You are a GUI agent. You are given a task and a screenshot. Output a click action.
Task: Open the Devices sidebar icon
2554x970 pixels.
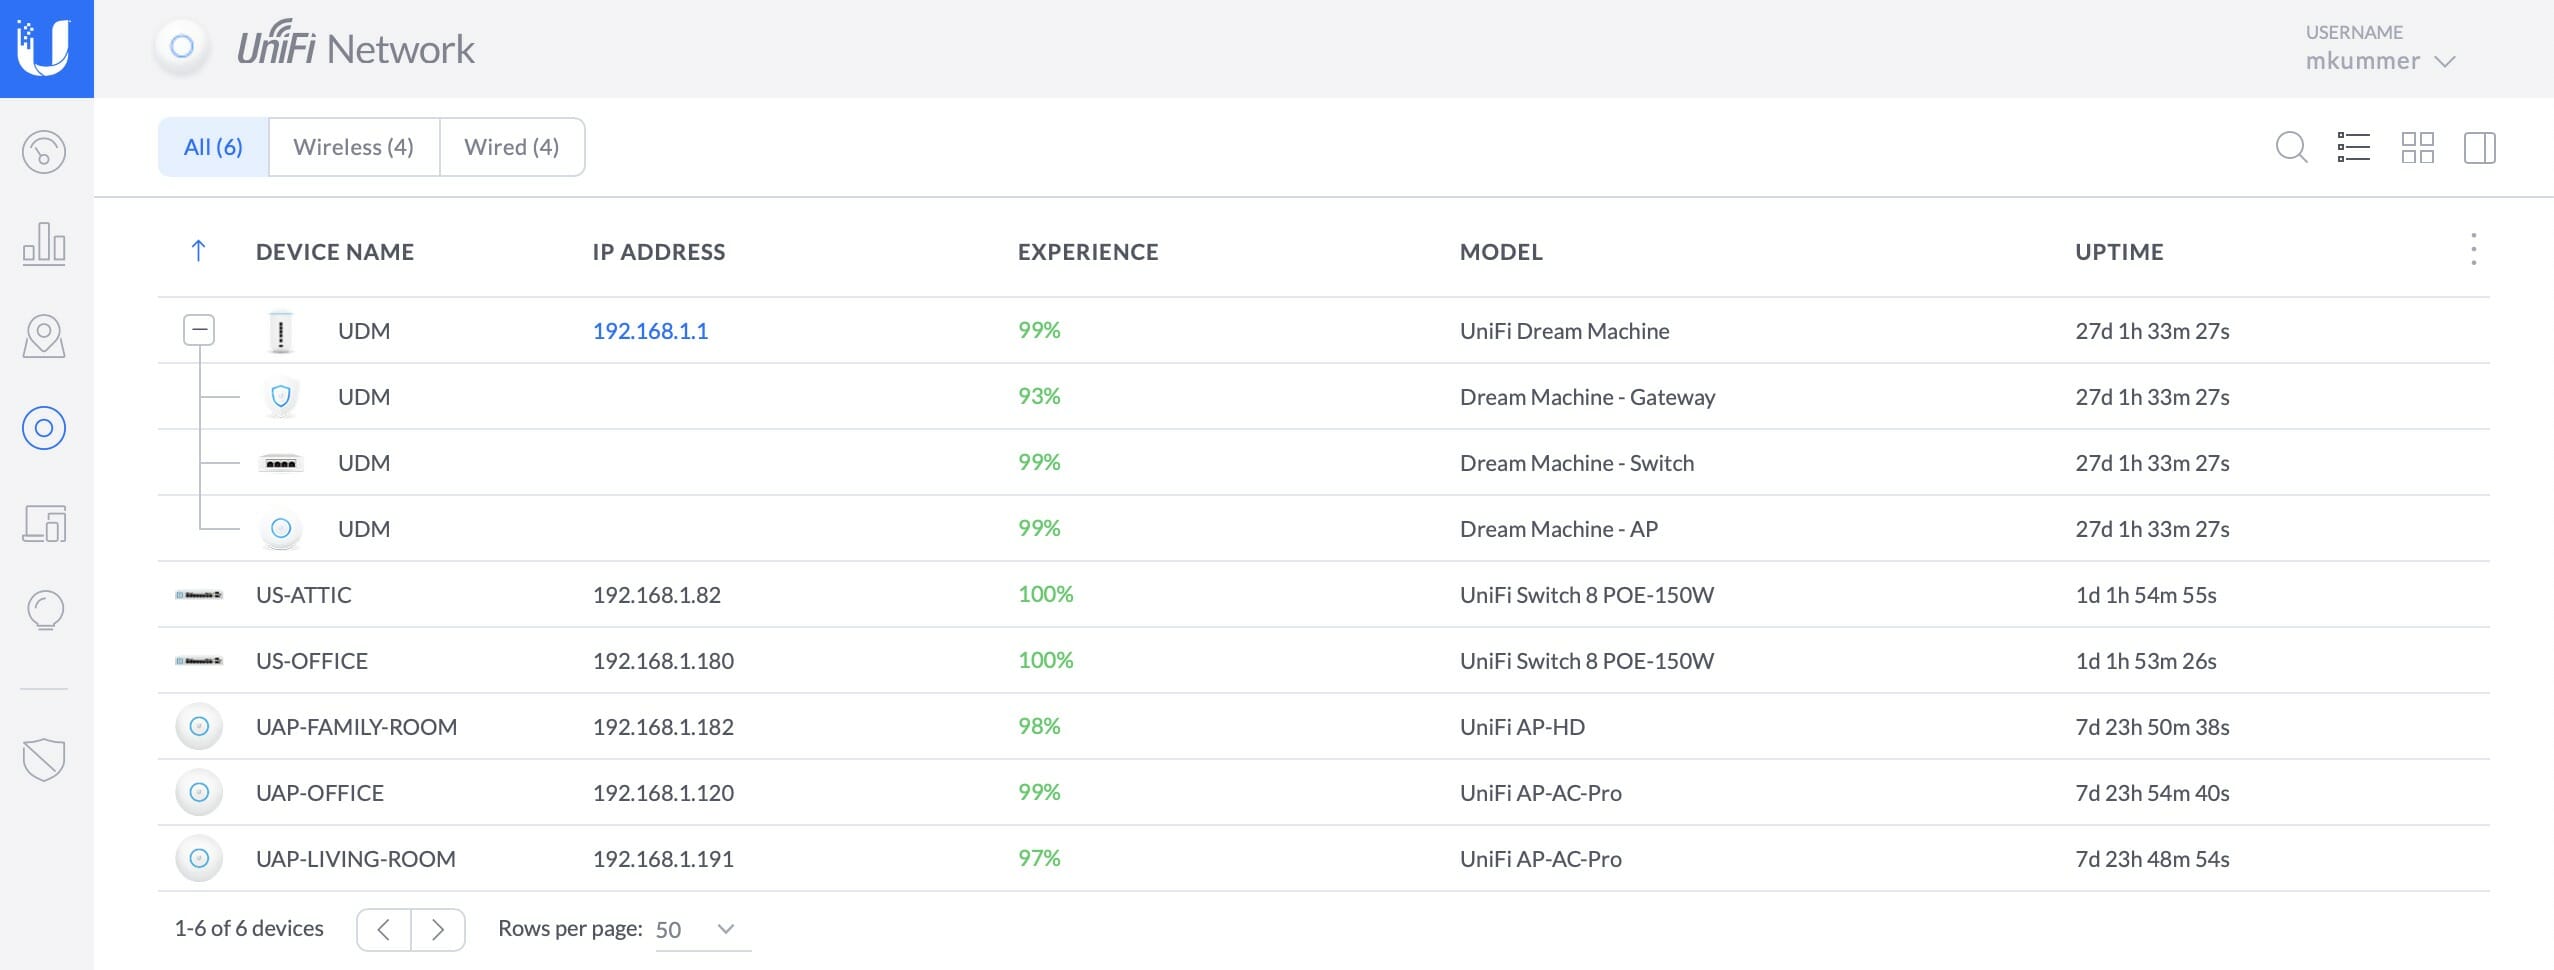44,428
